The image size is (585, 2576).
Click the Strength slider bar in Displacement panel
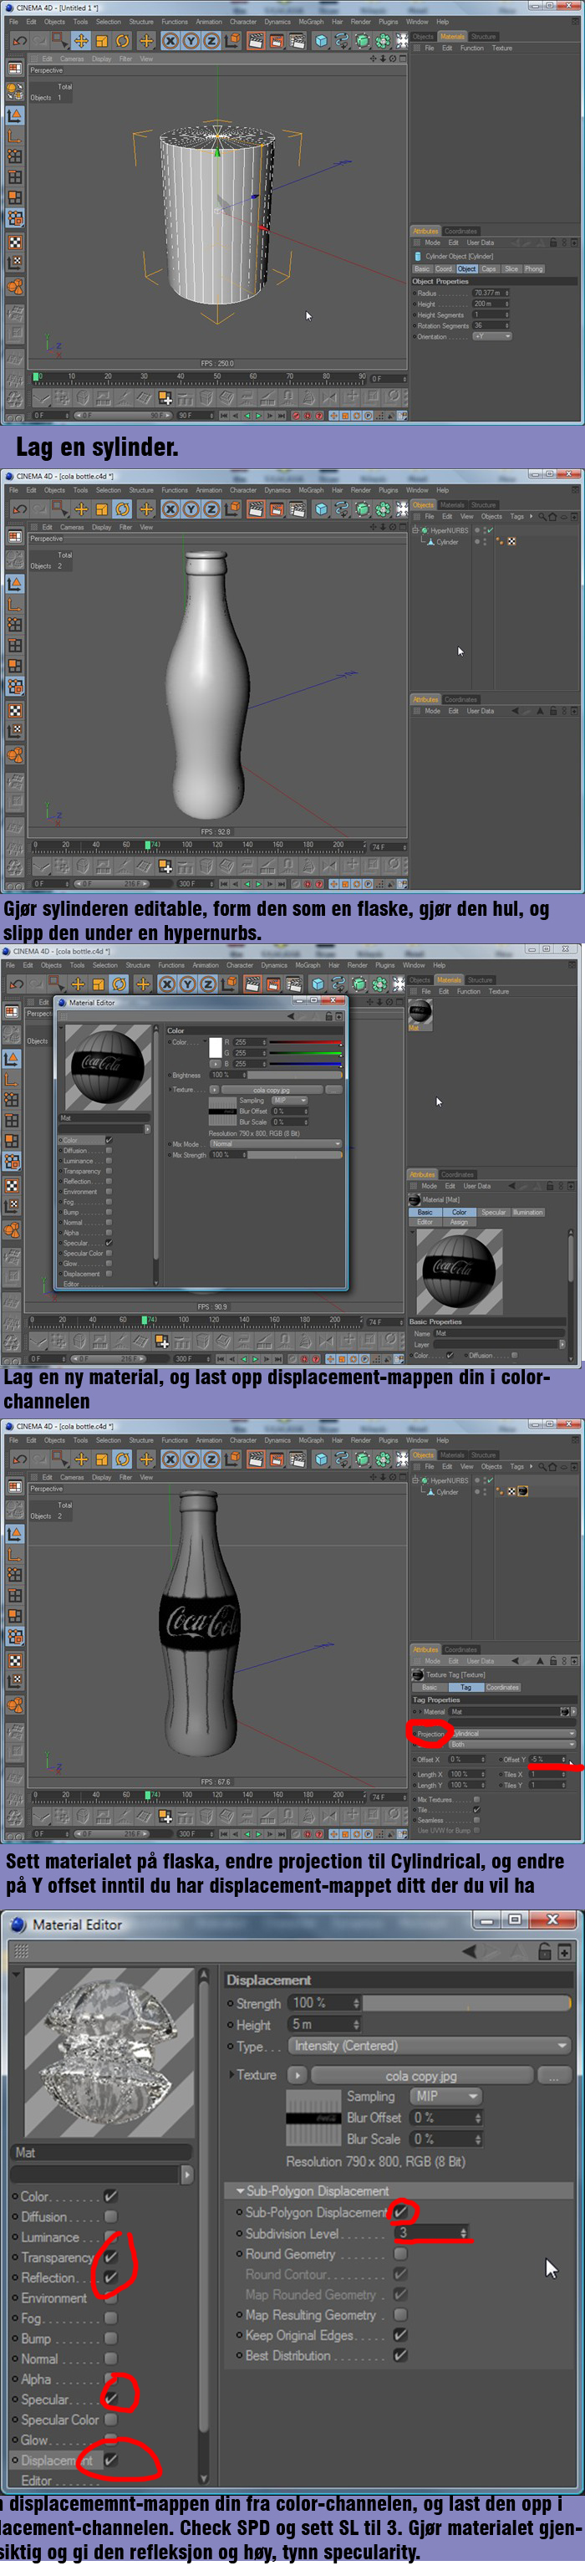pyautogui.click(x=467, y=2003)
